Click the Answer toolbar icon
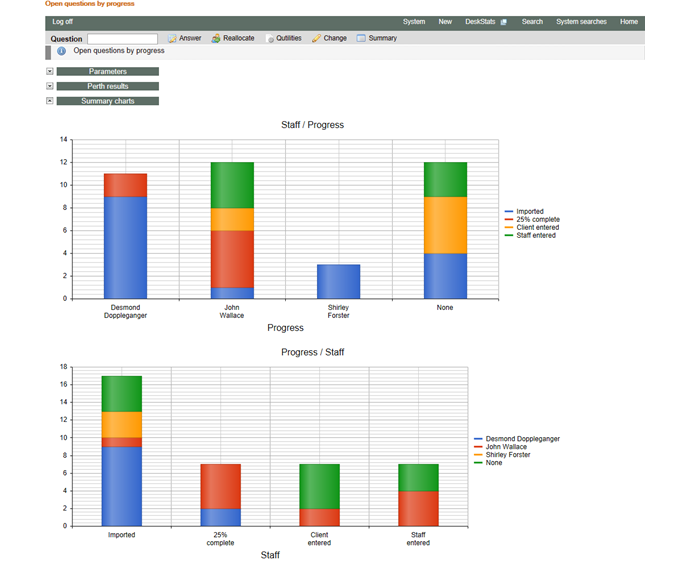This screenshot has height=564, width=693. (x=172, y=38)
